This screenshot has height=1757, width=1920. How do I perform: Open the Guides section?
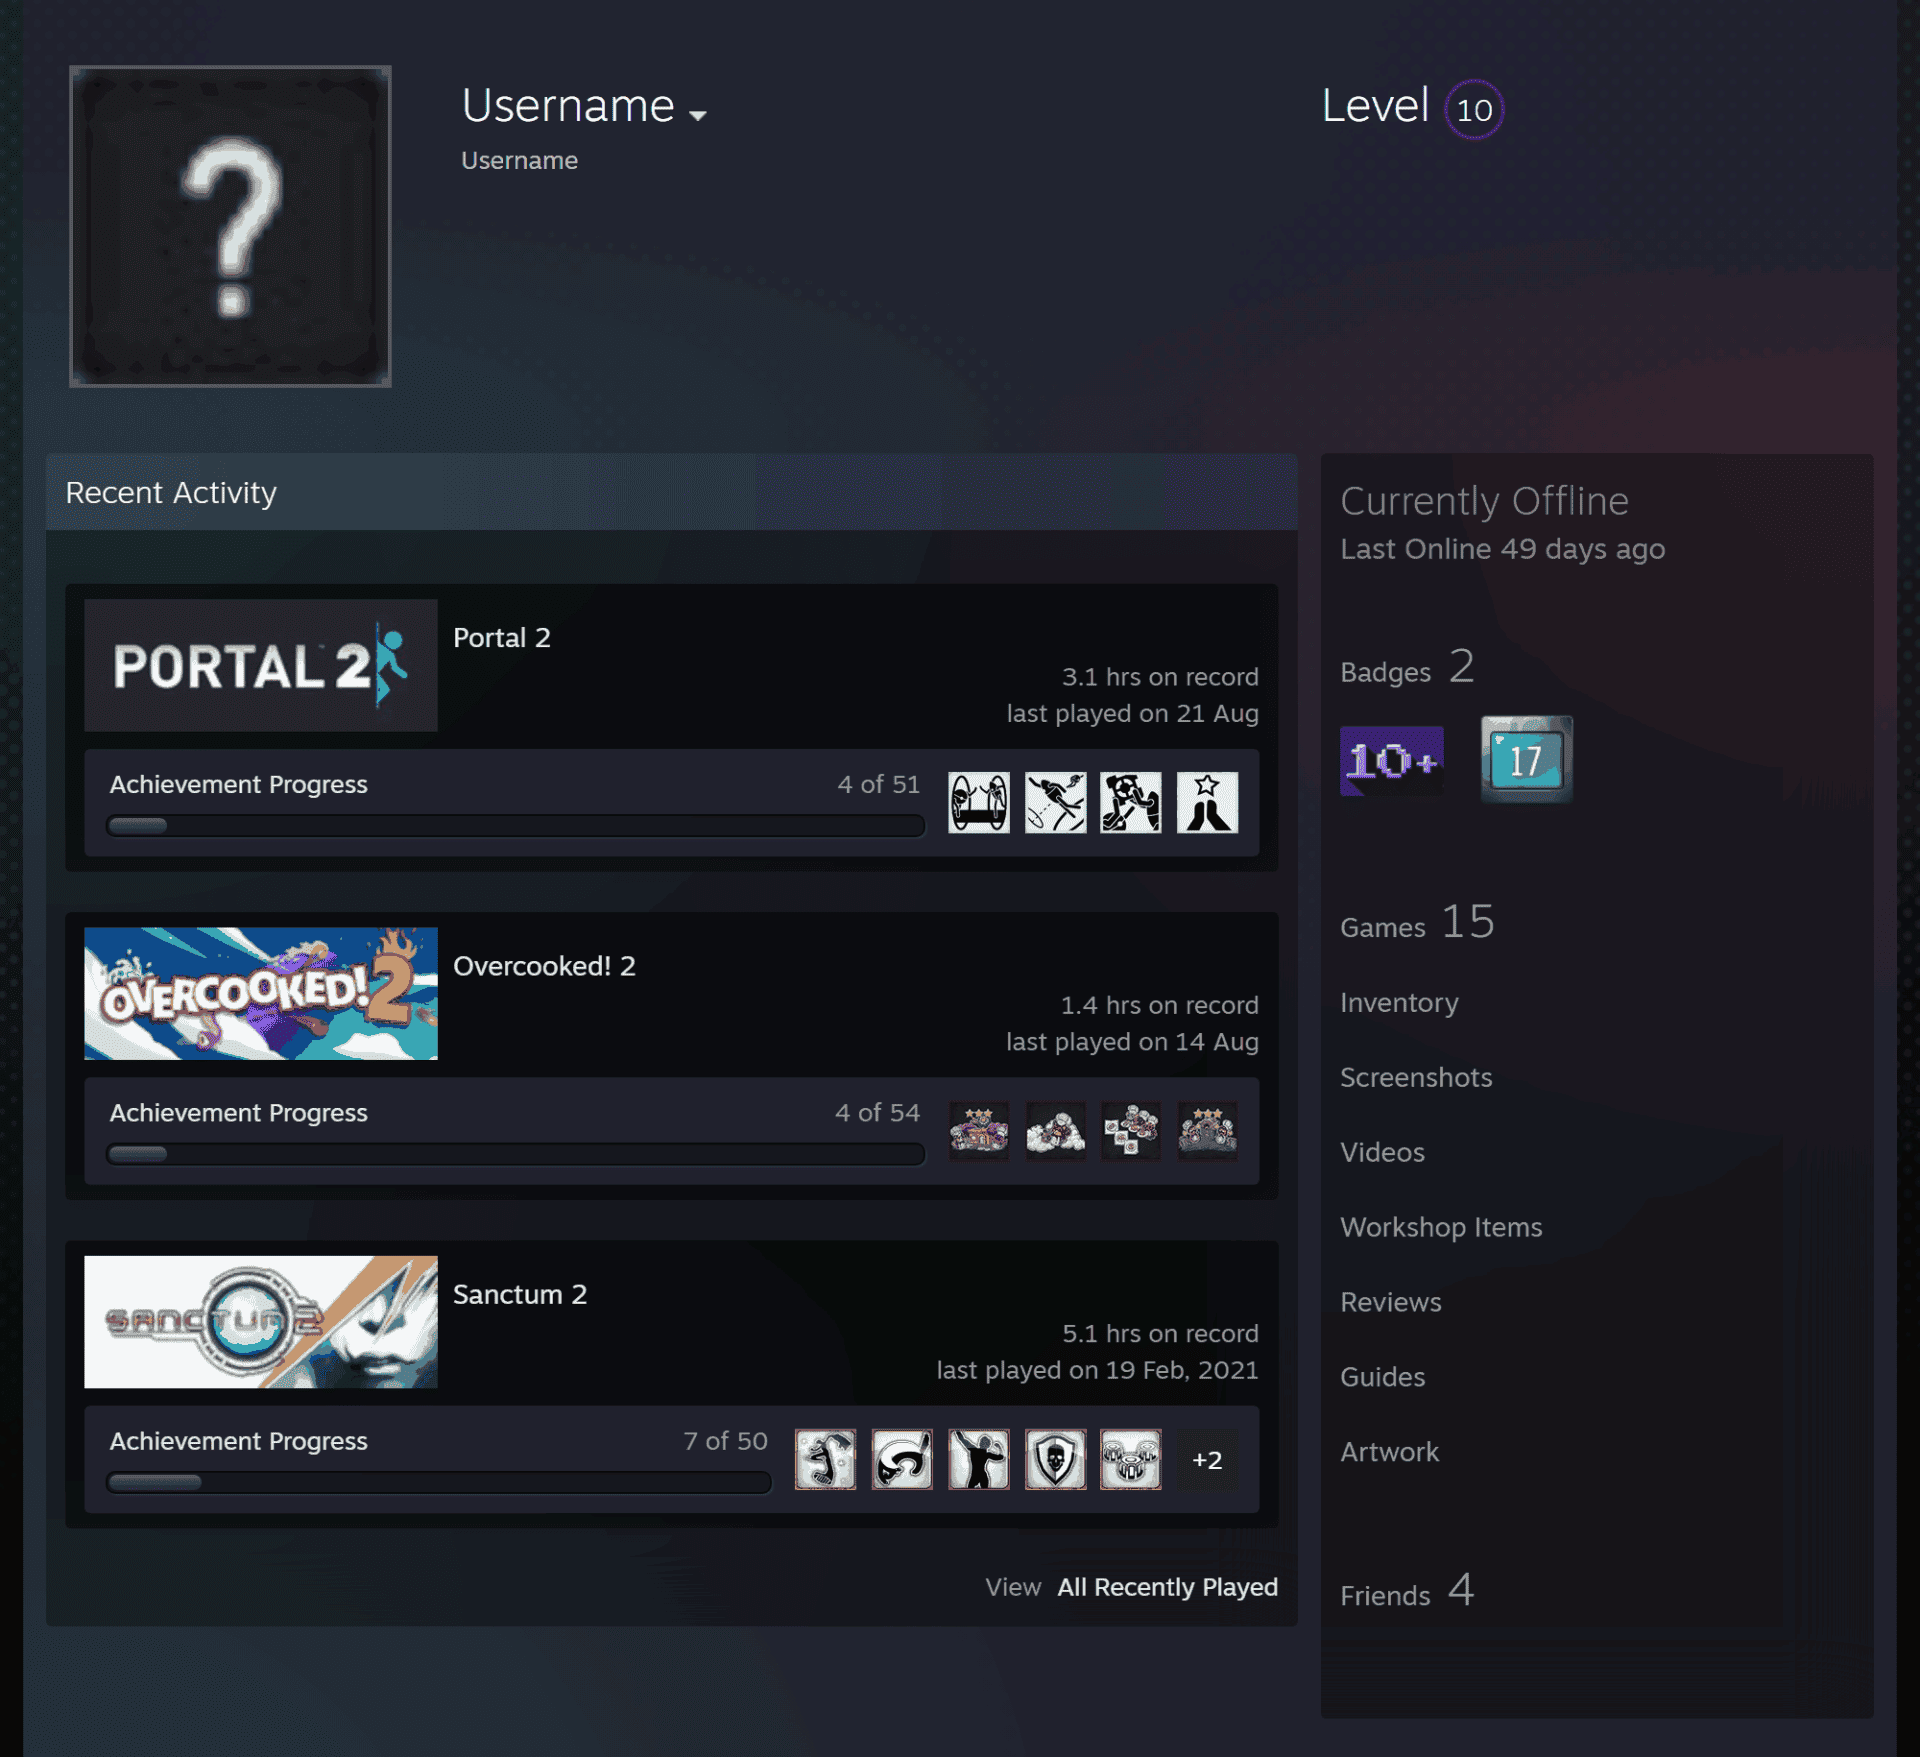tap(1382, 1377)
